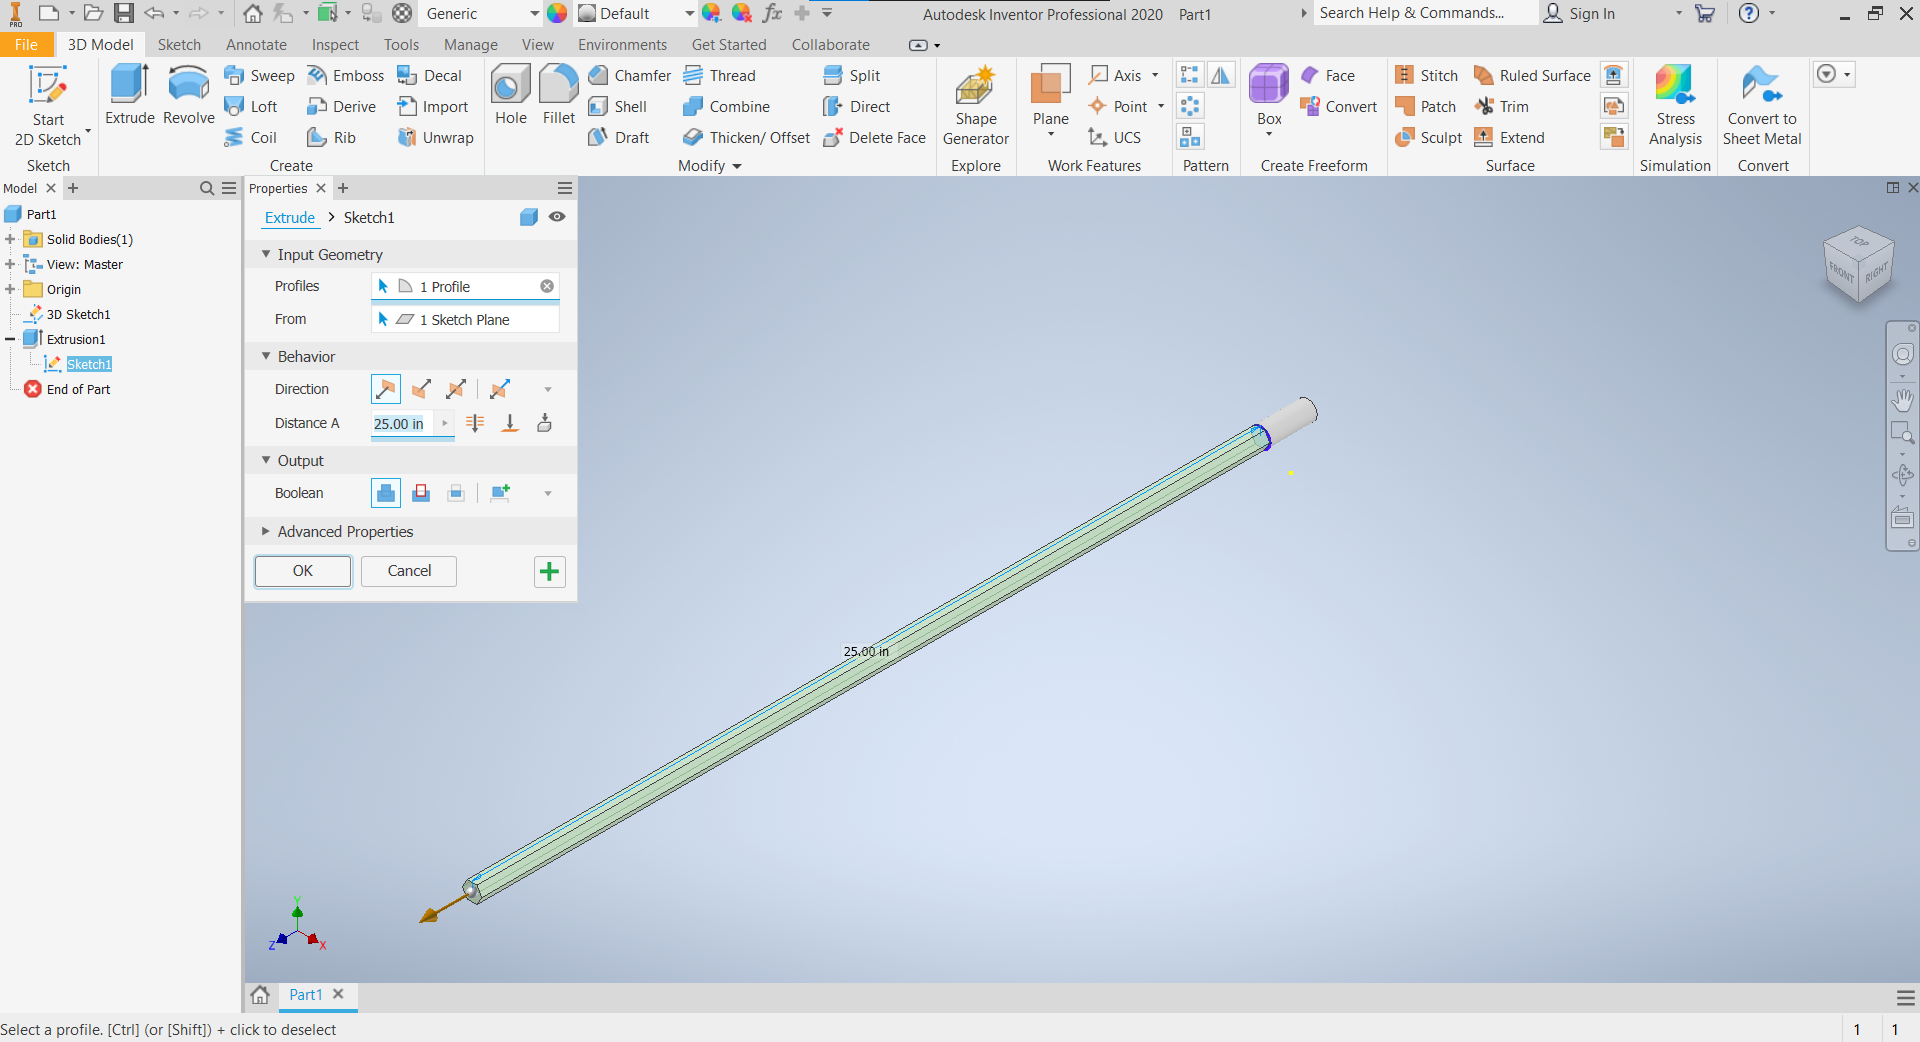Open the appearance color wheel
The width and height of the screenshot is (1920, 1042).
click(557, 14)
